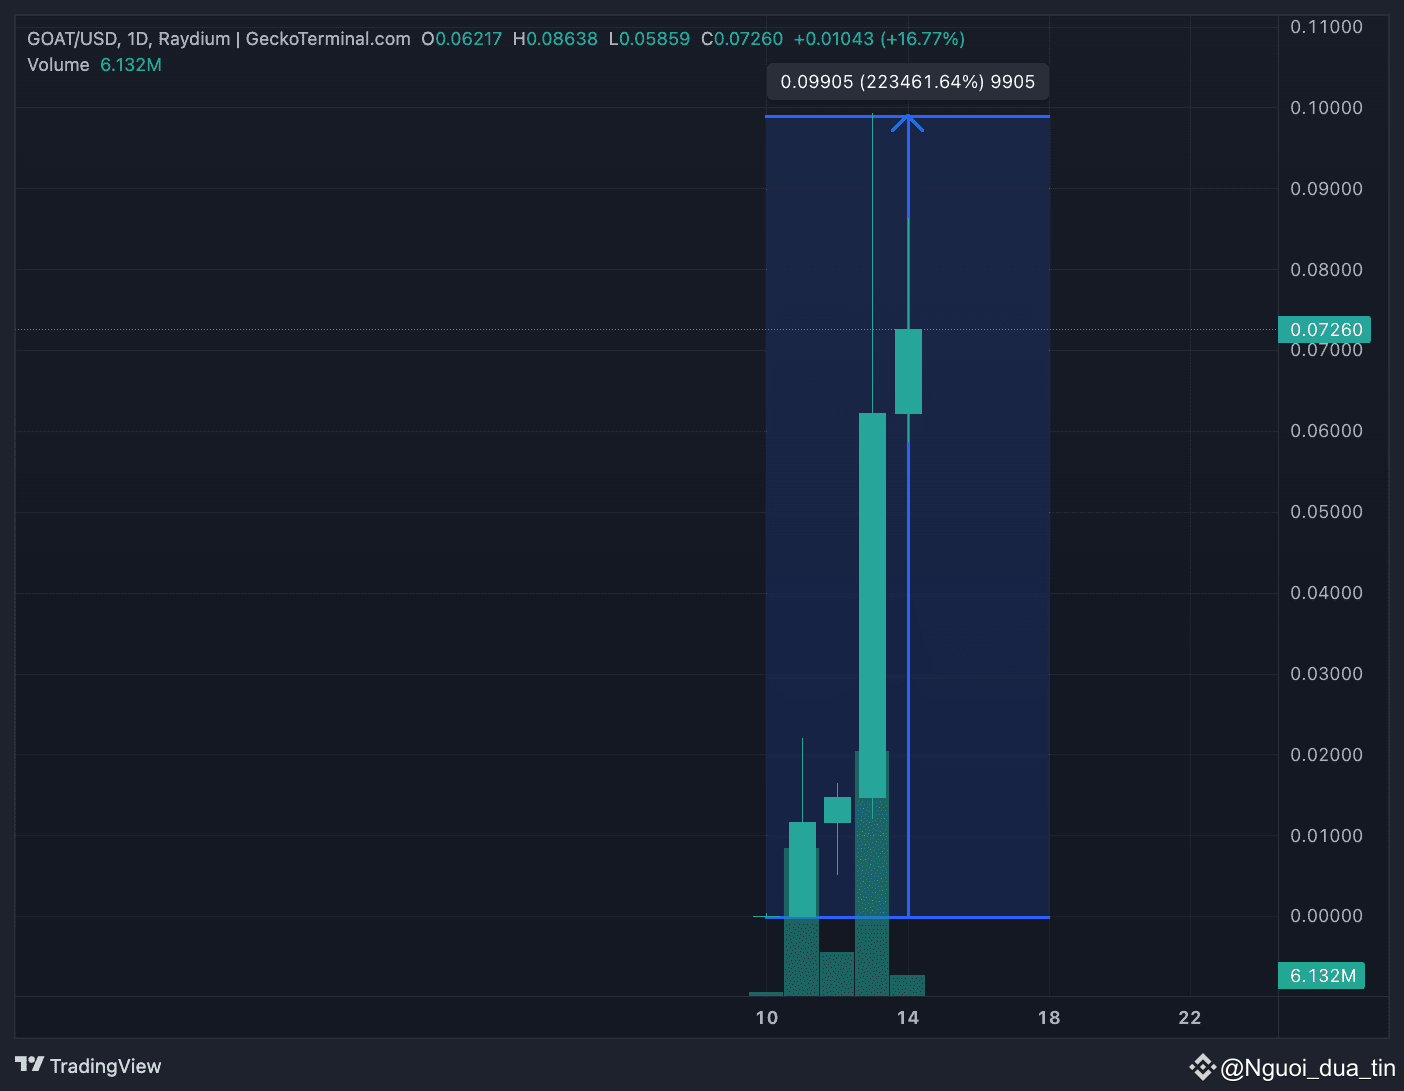Click the date 14 on the time axis
This screenshot has height=1091, width=1404.
point(908,1017)
